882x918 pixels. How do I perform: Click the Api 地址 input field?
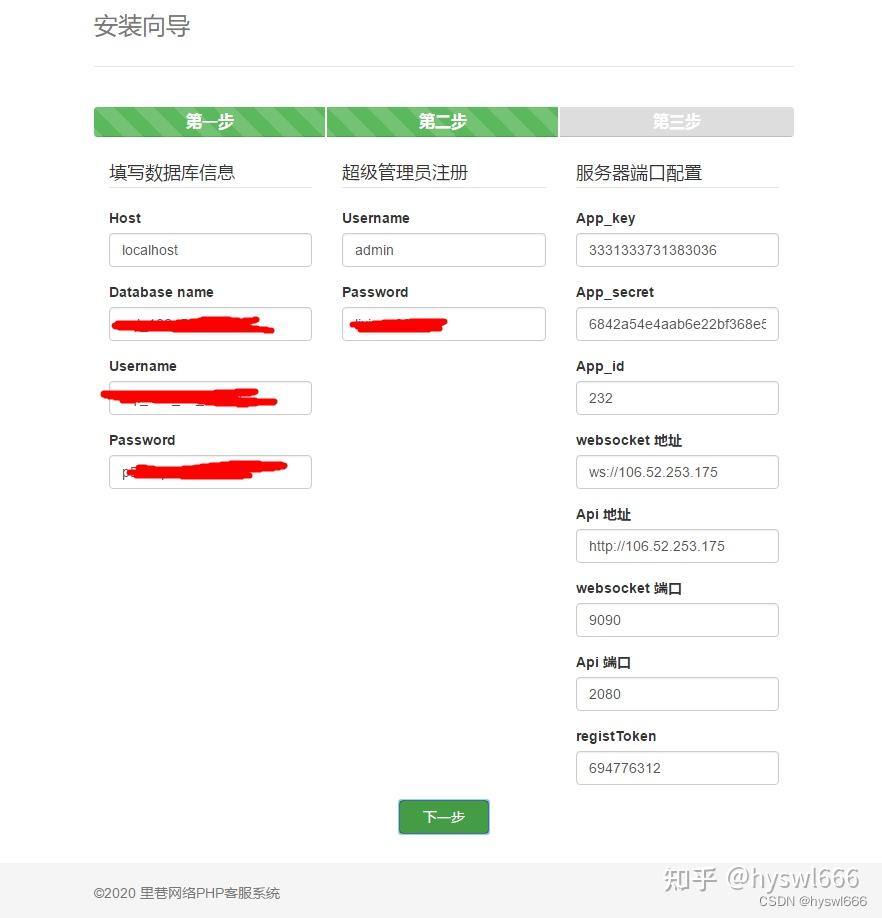pos(677,546)
